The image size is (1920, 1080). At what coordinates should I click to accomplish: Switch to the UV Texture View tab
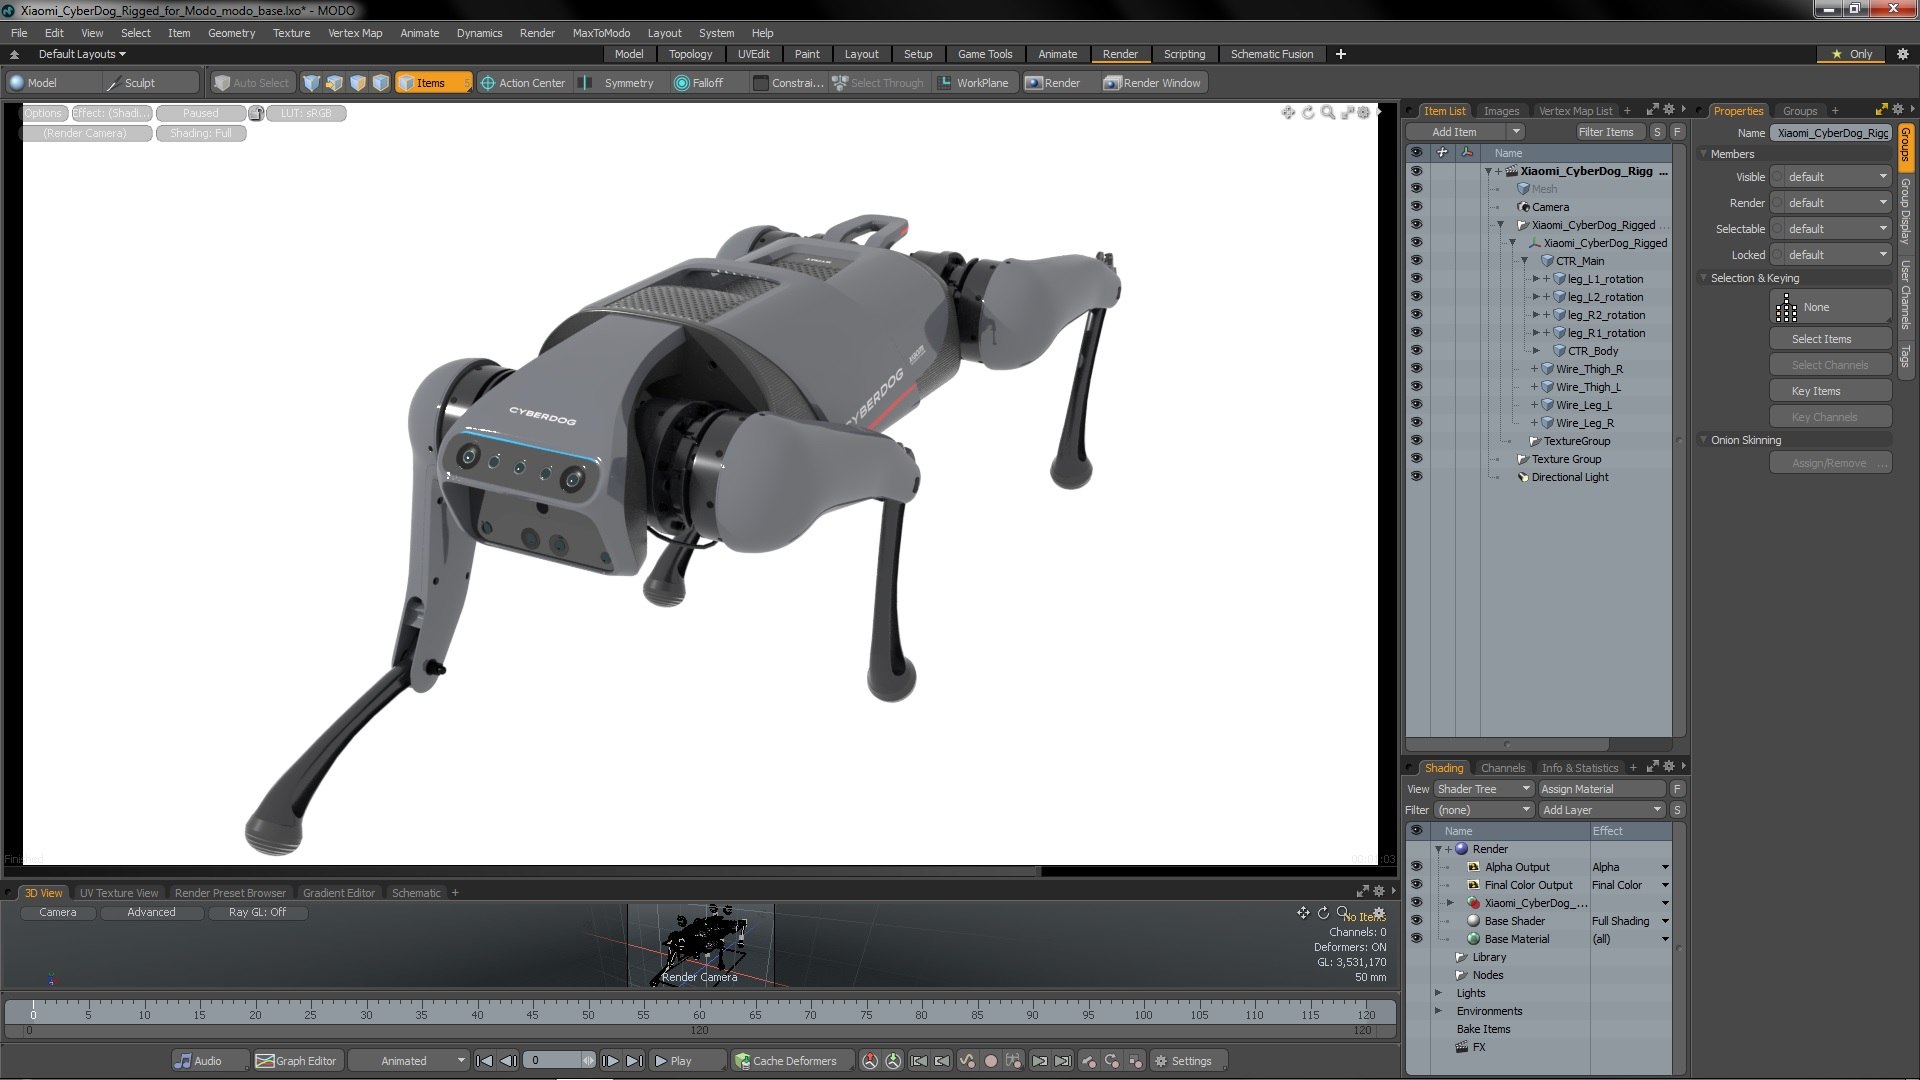click(x=119, y=893)
